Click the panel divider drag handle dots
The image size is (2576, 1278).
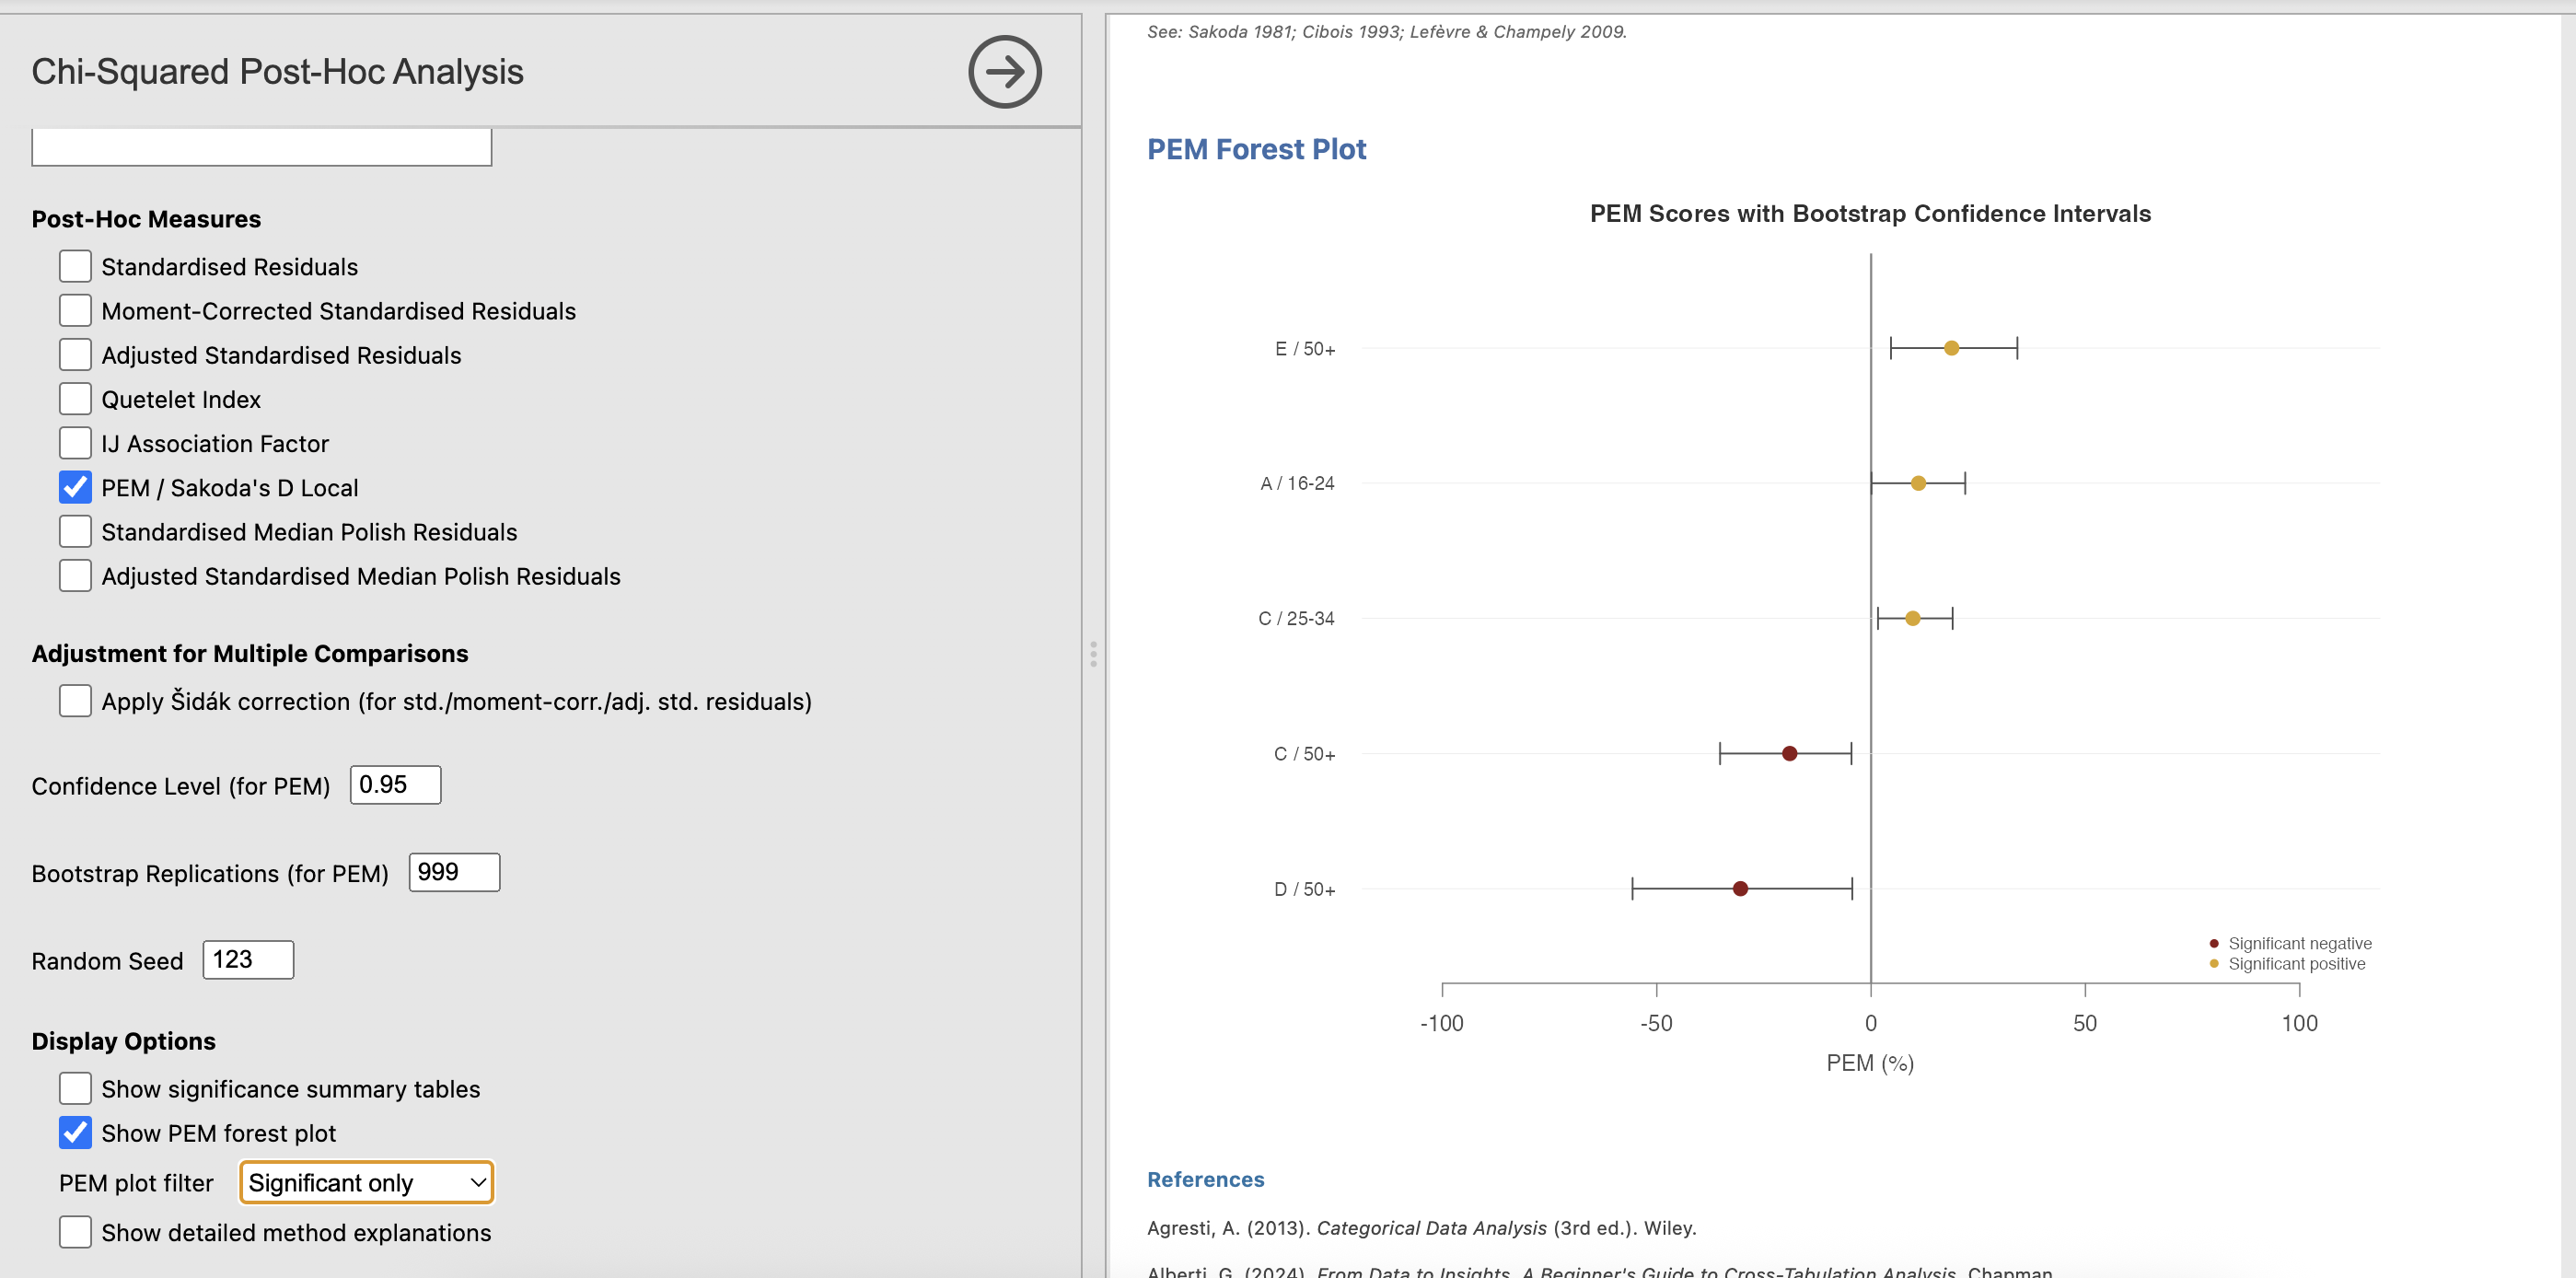click(1093, 654)
